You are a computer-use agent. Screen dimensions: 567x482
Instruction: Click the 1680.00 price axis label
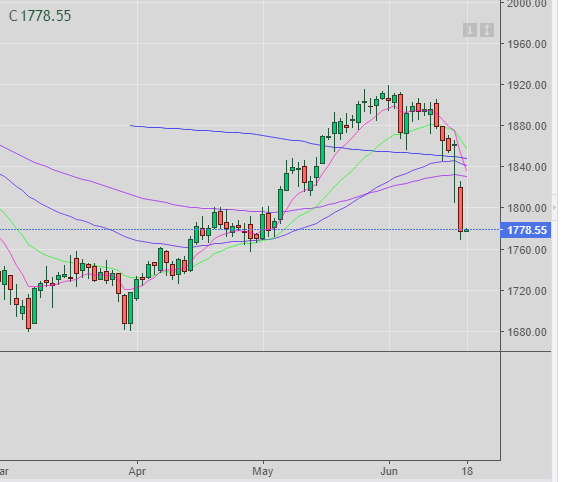526,332
